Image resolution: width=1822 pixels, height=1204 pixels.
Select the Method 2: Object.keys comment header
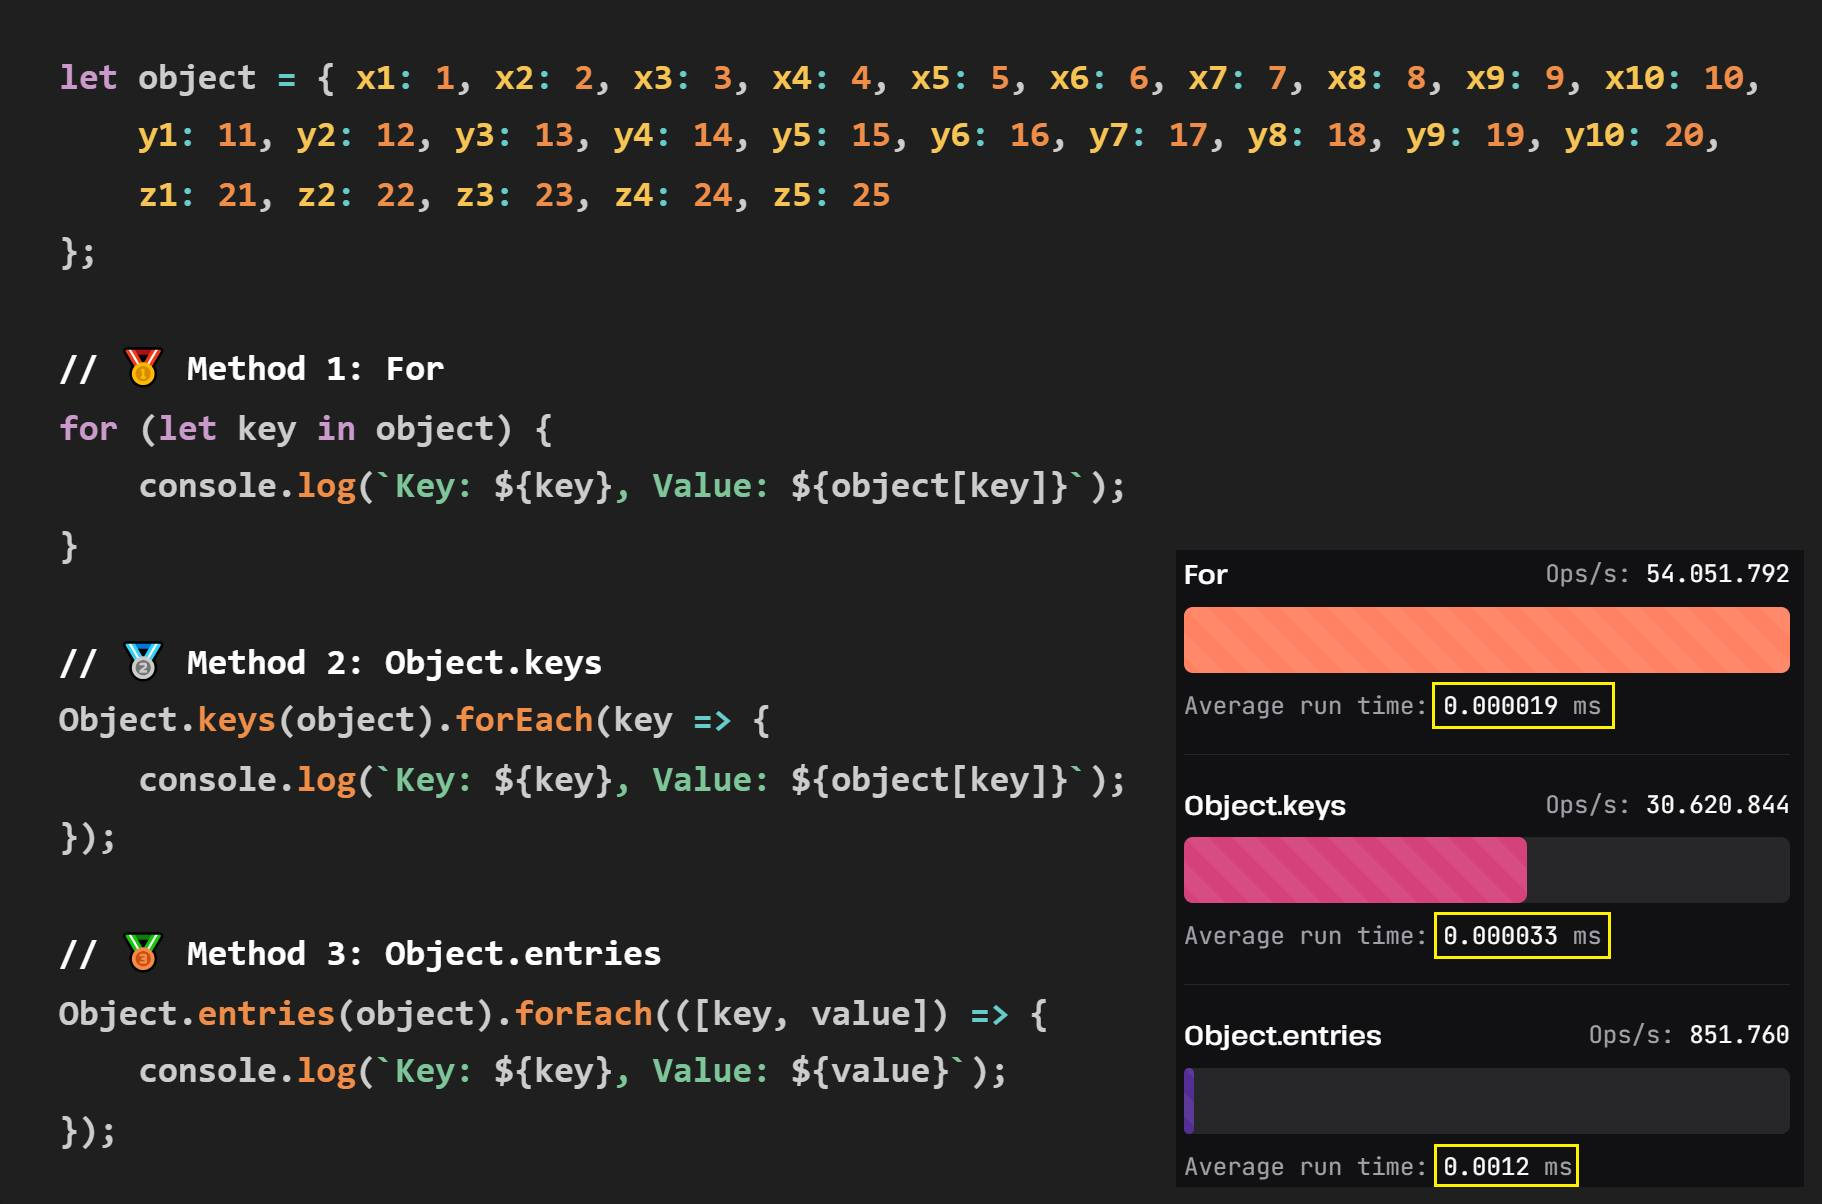[x=393, y=661]
